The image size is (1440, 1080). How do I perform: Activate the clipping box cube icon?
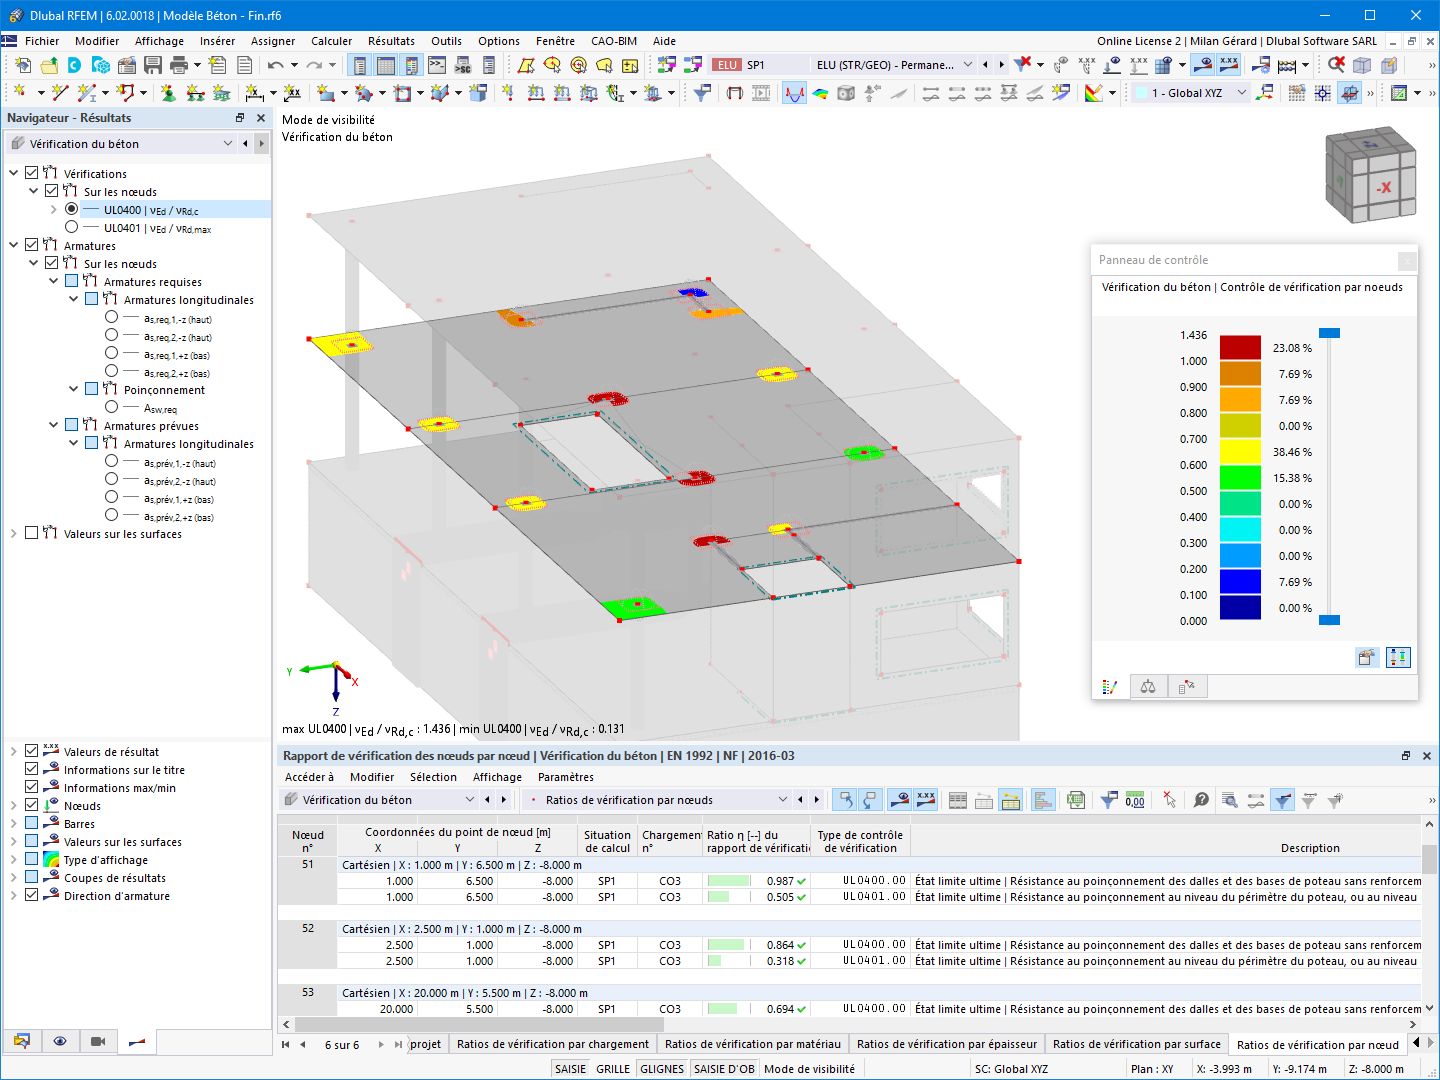click(x=1362, y=65)
